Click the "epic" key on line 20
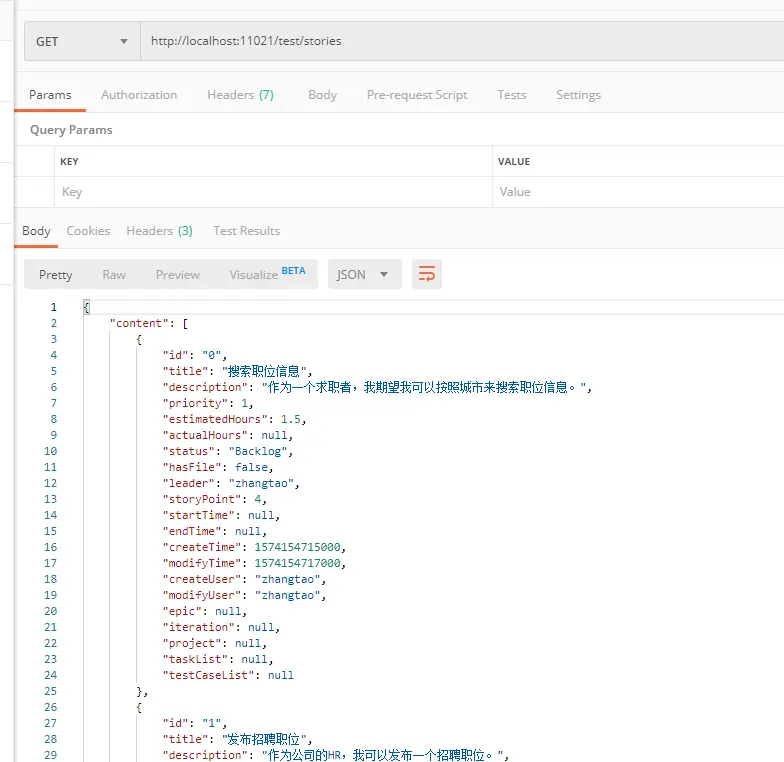Image resolution: width=784 pixels, height=762 pixels. pos(182,612)
